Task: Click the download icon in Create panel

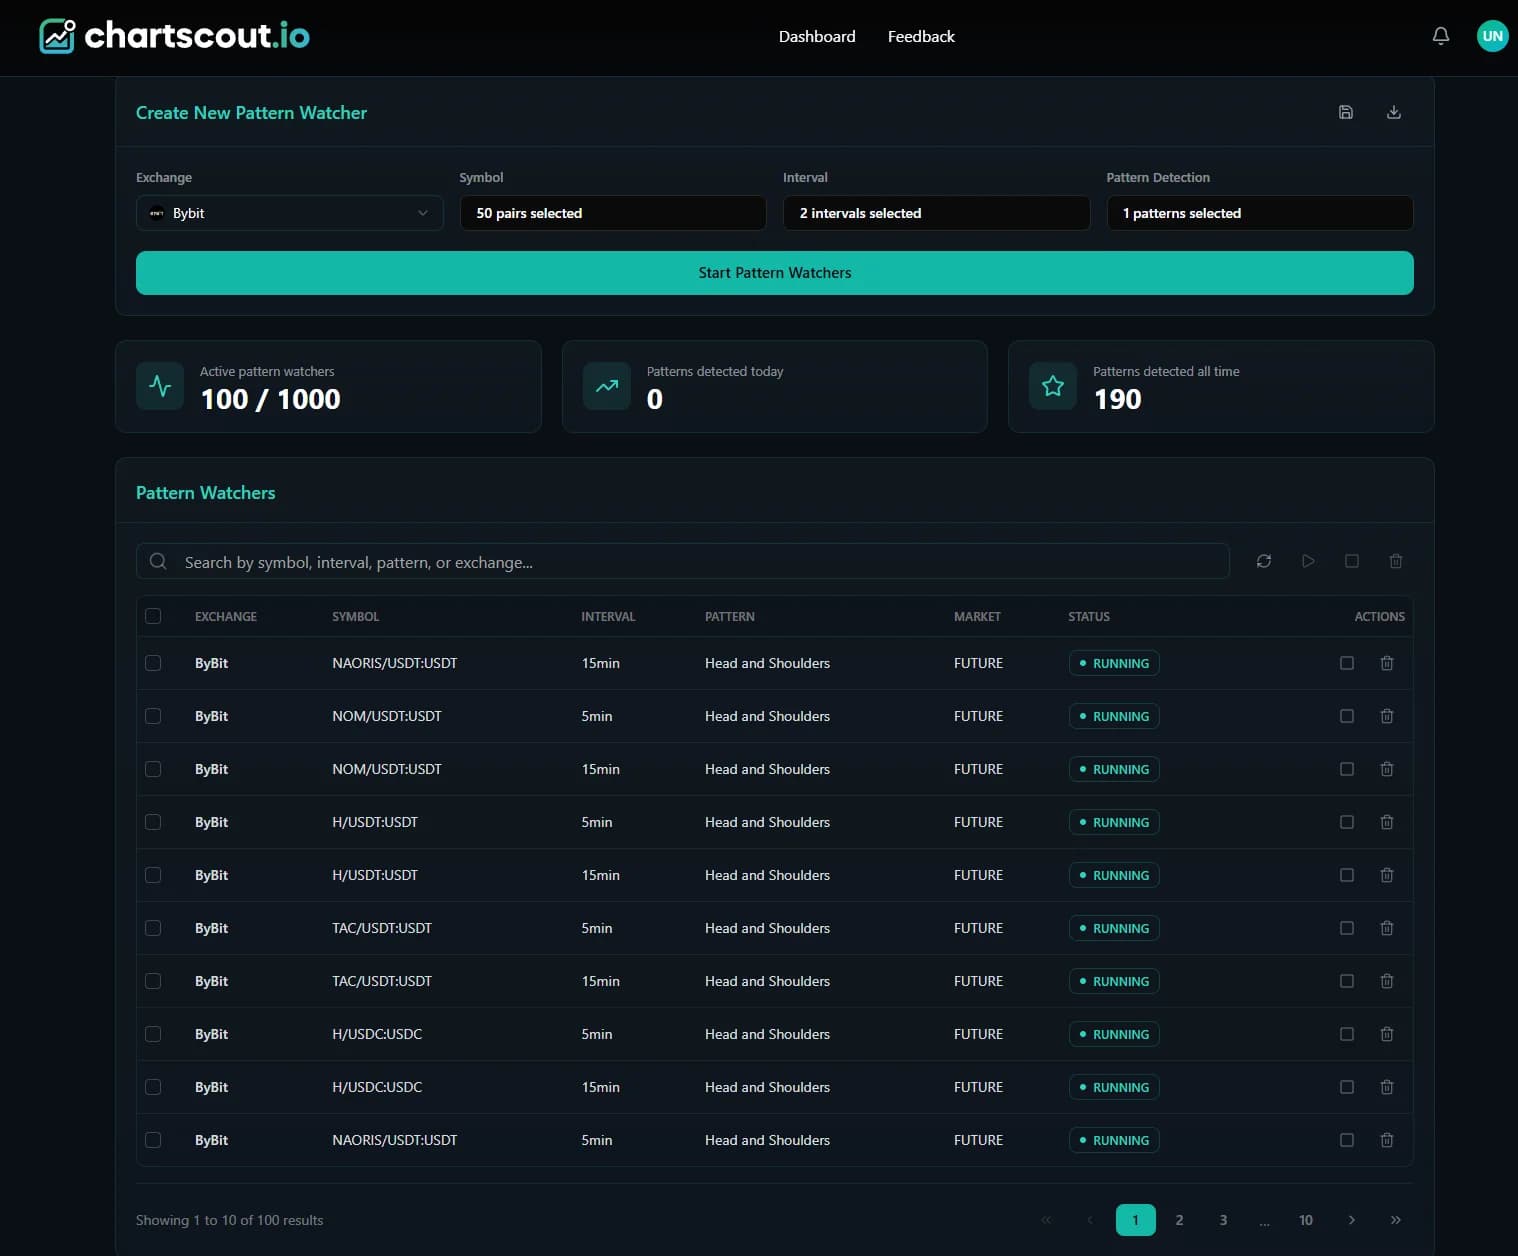Action: [1393, 112]
